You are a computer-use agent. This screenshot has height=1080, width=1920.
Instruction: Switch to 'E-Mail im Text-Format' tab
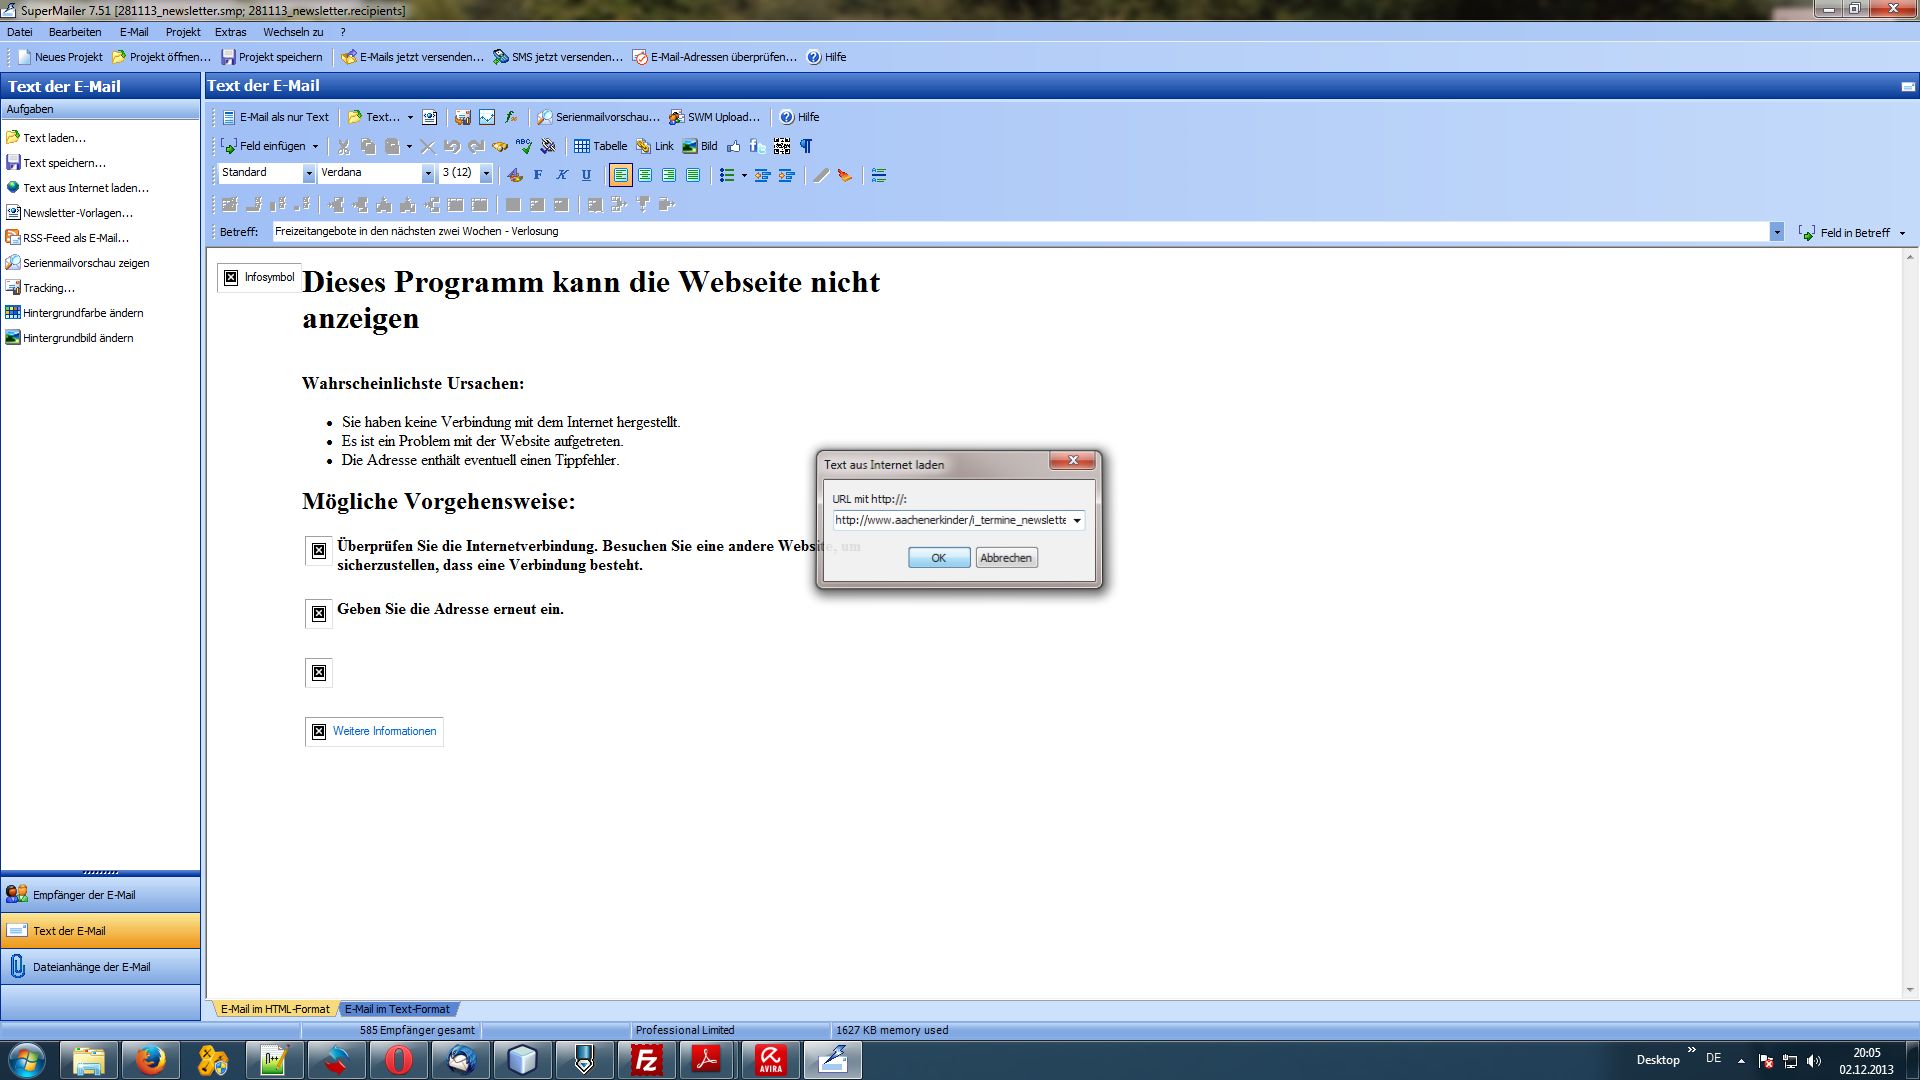[397, 1009]
